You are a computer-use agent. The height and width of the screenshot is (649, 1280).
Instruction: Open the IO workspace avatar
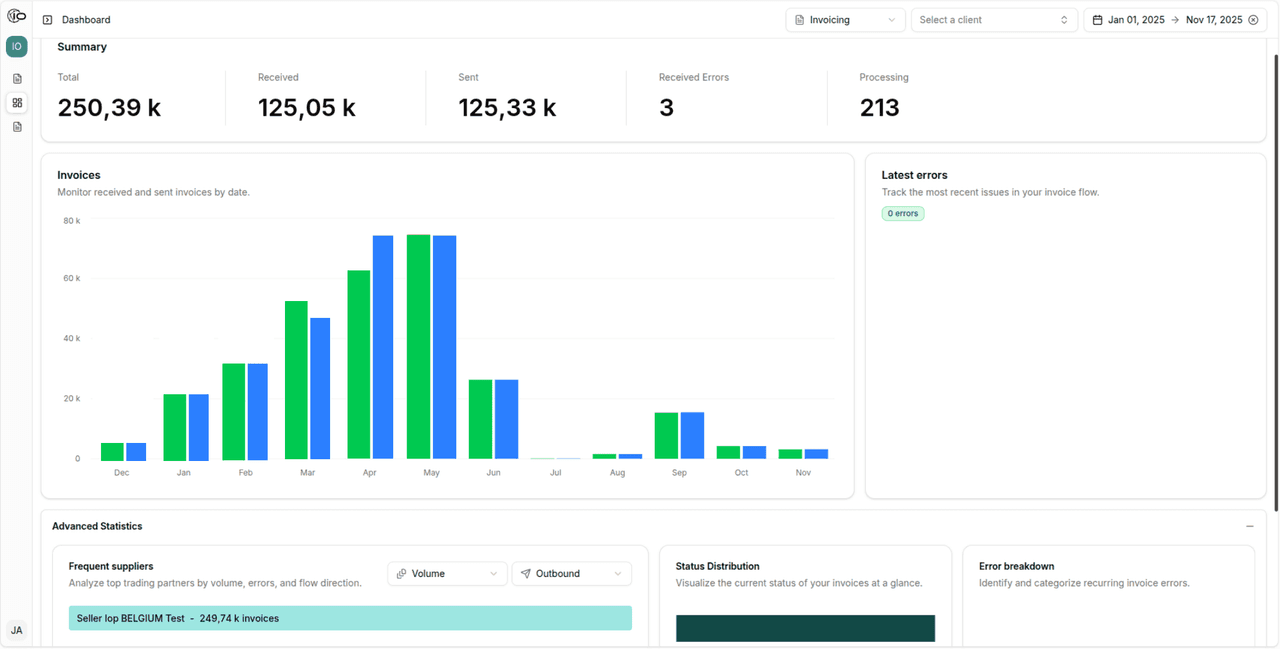point(16,46)
